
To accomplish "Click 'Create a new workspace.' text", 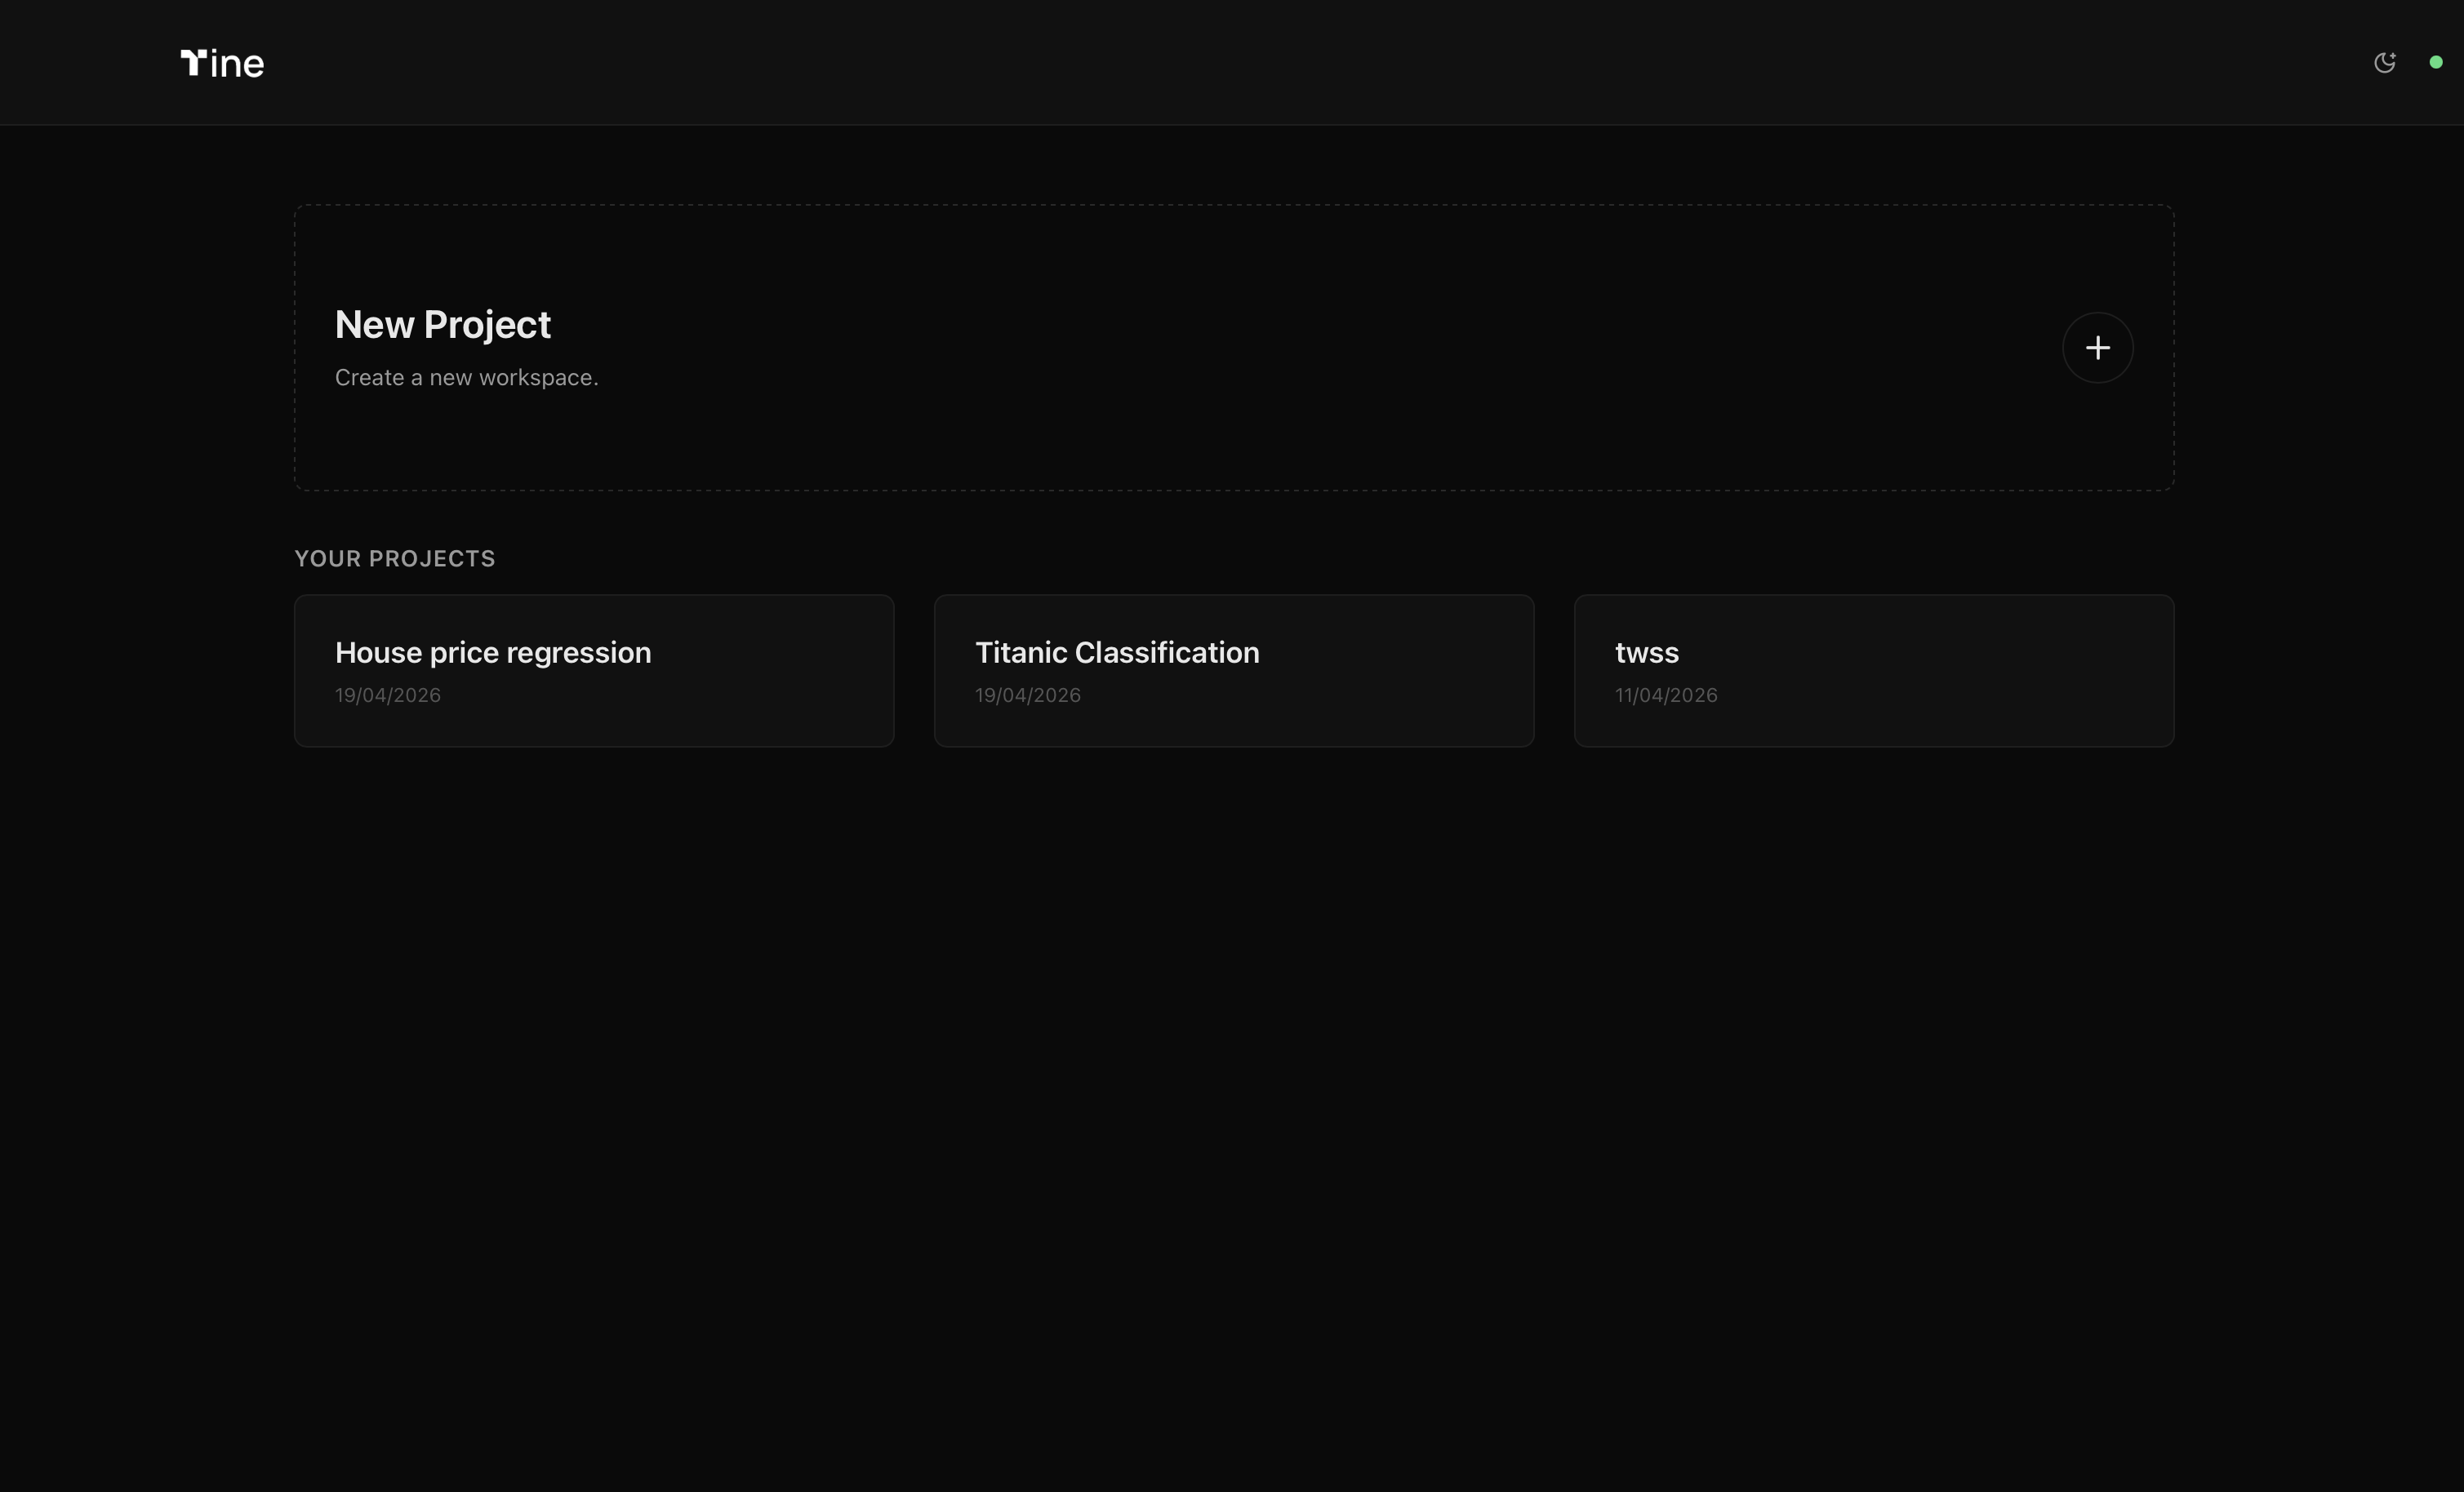I will 466,378.
